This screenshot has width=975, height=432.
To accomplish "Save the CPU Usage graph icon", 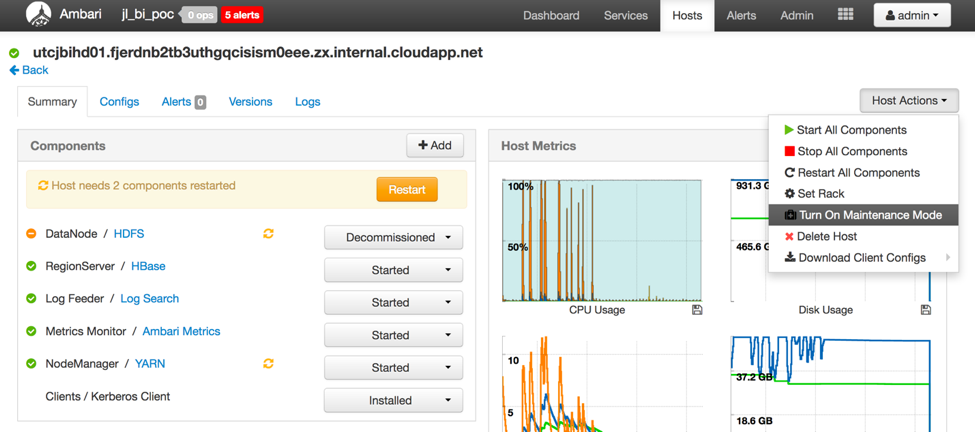I will (697, 310).
